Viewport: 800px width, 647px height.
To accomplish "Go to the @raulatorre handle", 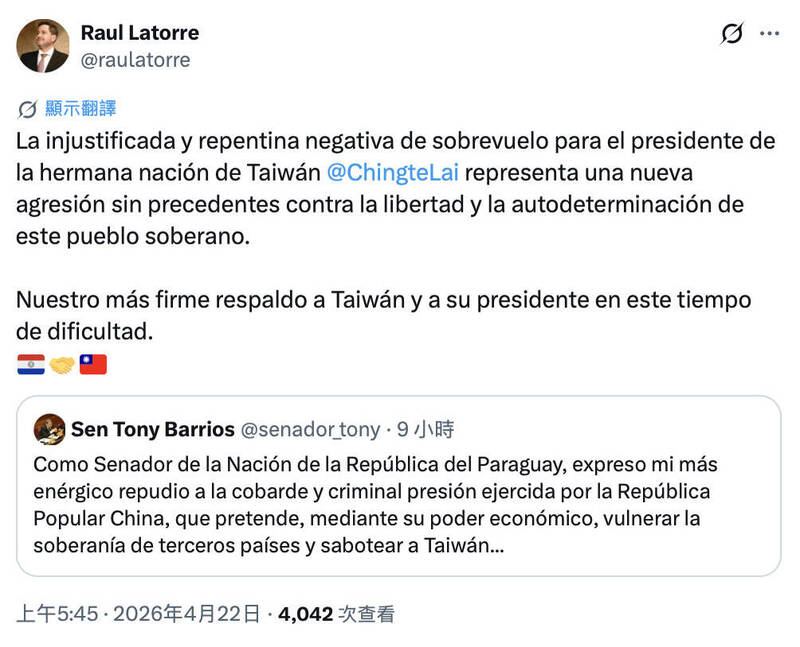I will coord(135,60).
